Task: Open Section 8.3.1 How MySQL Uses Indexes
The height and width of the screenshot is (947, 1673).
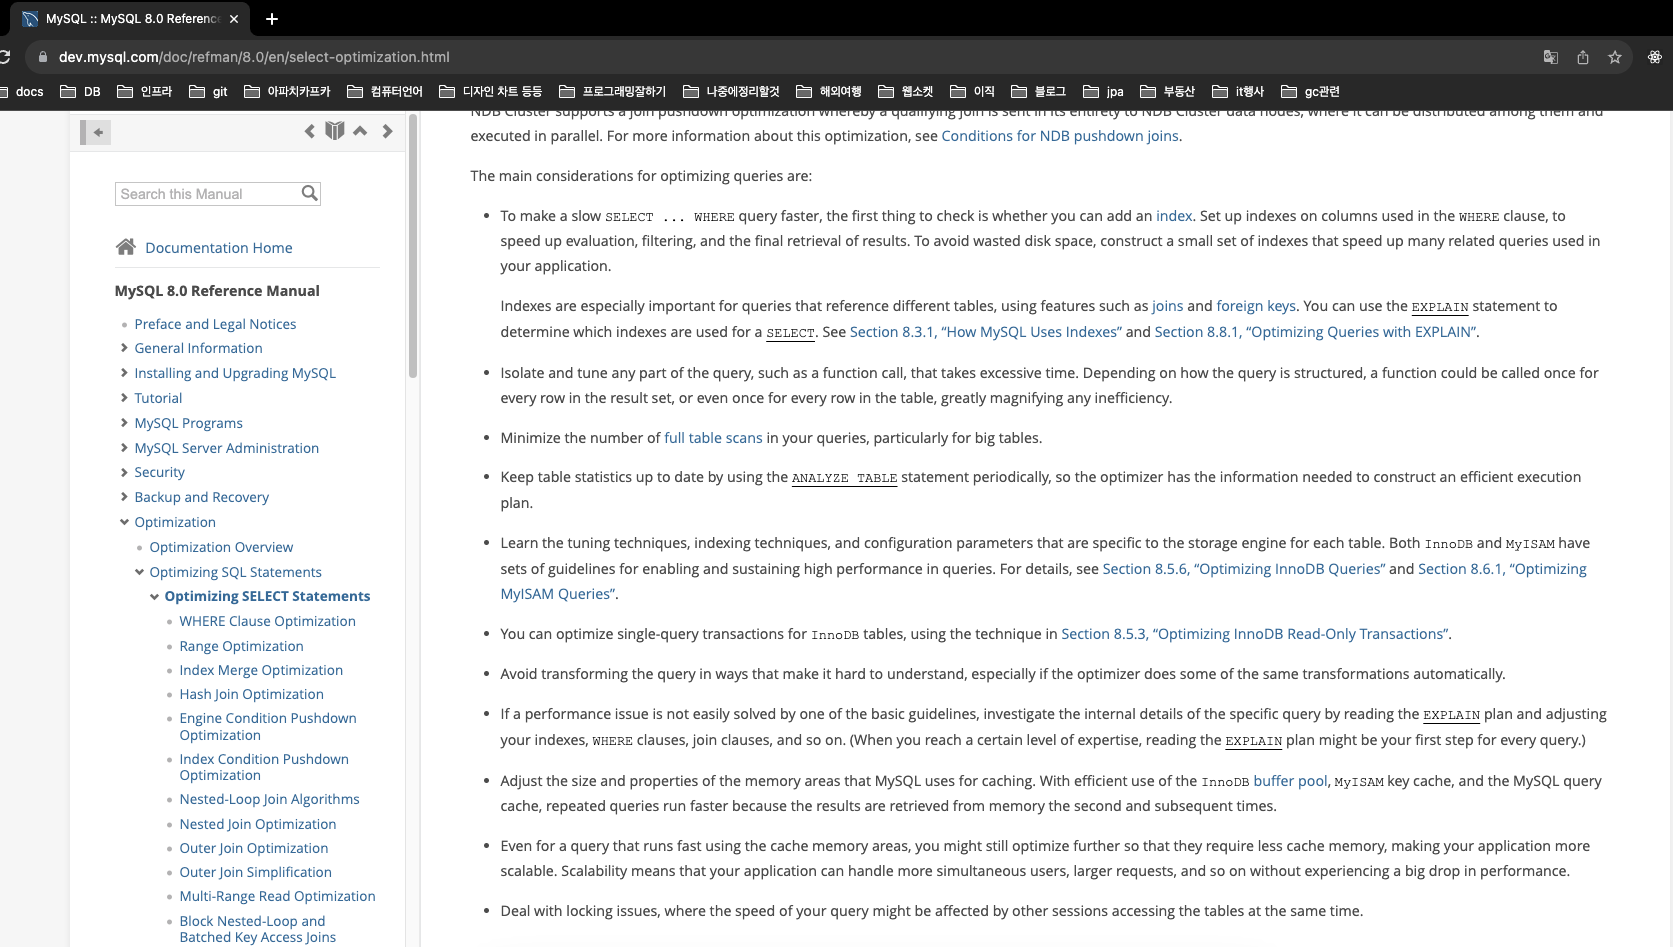Action: (986, 332)
